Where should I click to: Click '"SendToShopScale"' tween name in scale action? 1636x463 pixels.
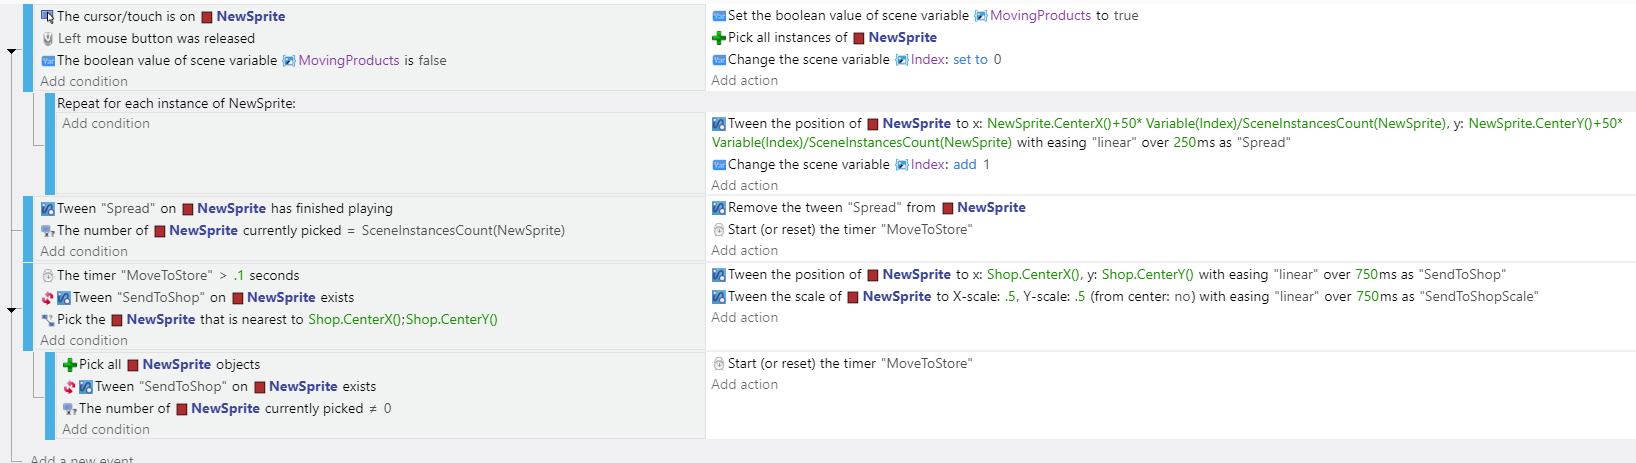click(1479, 297)
